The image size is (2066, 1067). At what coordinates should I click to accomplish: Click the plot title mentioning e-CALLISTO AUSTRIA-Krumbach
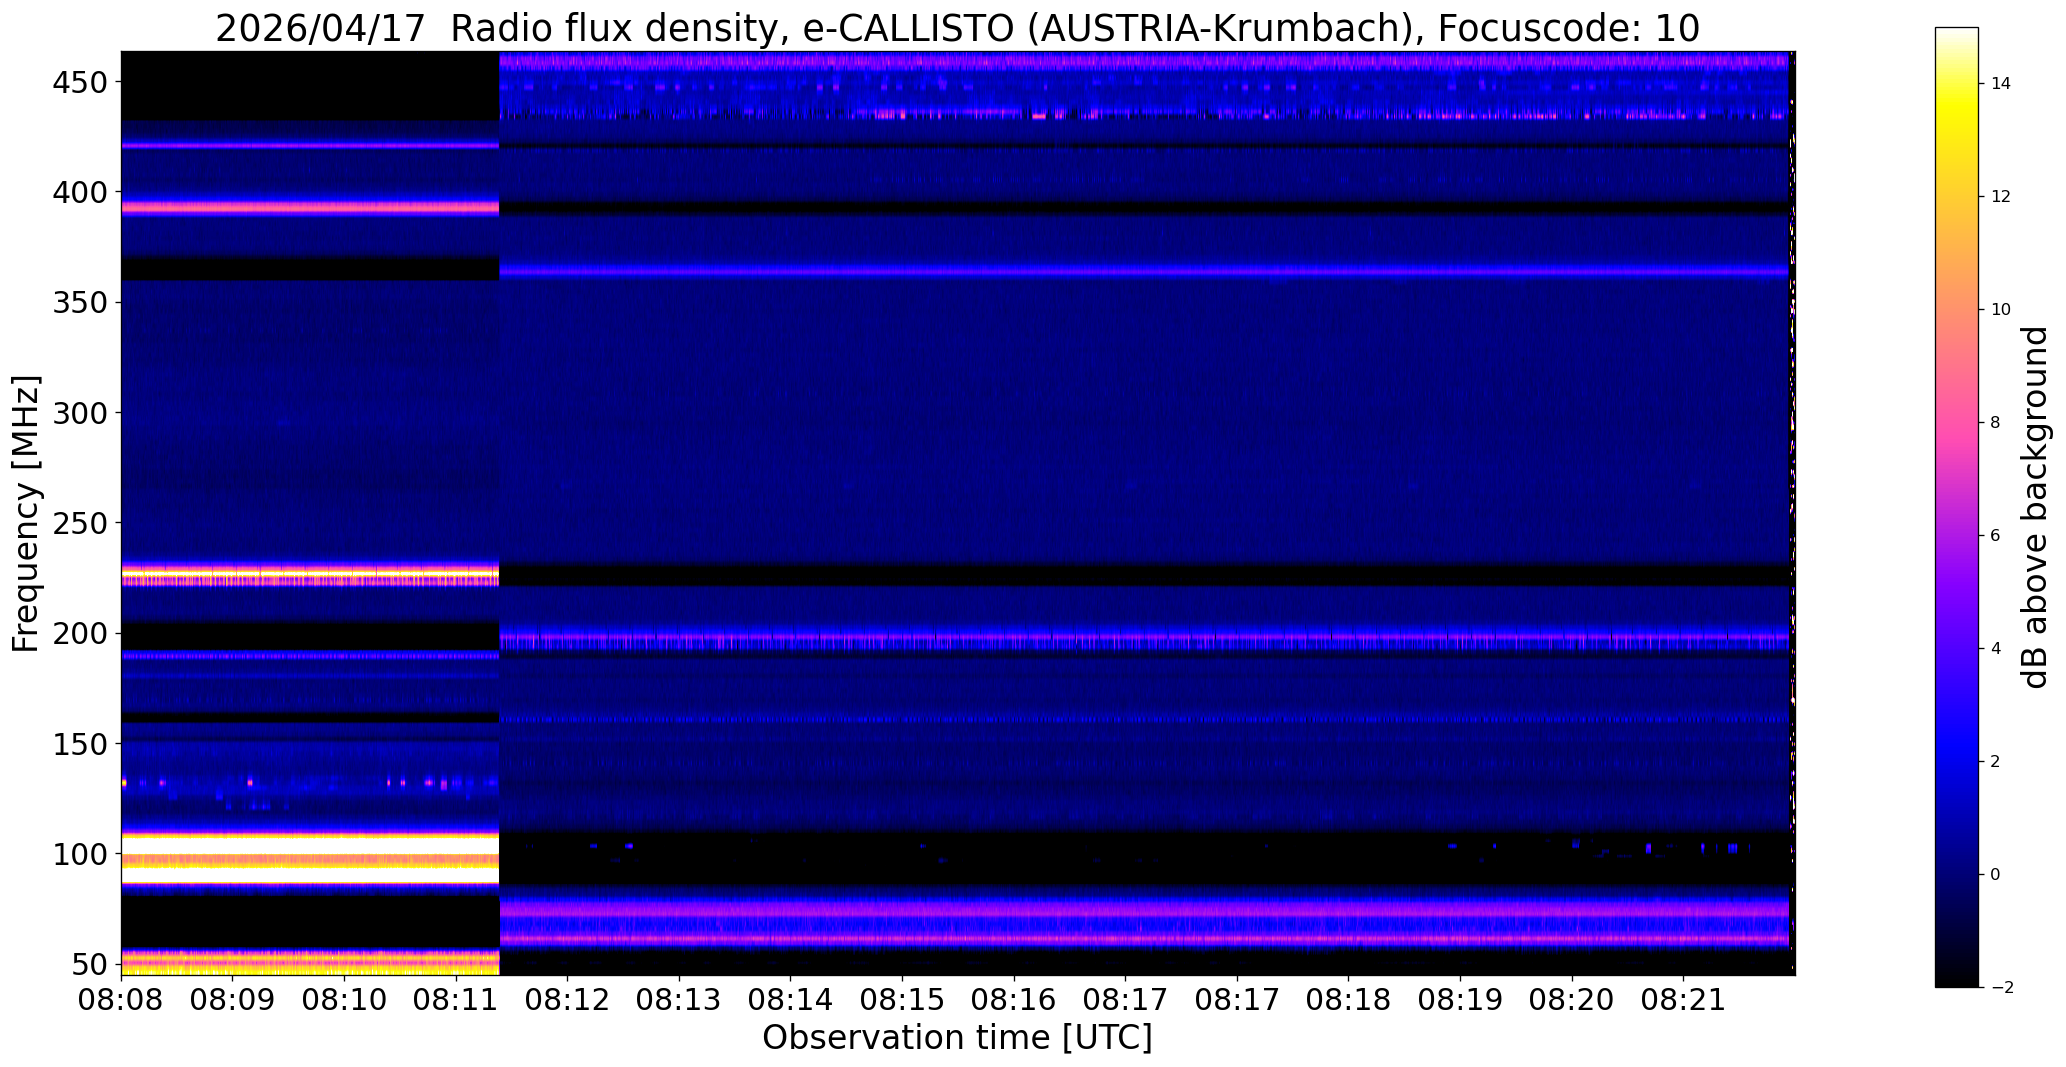957,28
